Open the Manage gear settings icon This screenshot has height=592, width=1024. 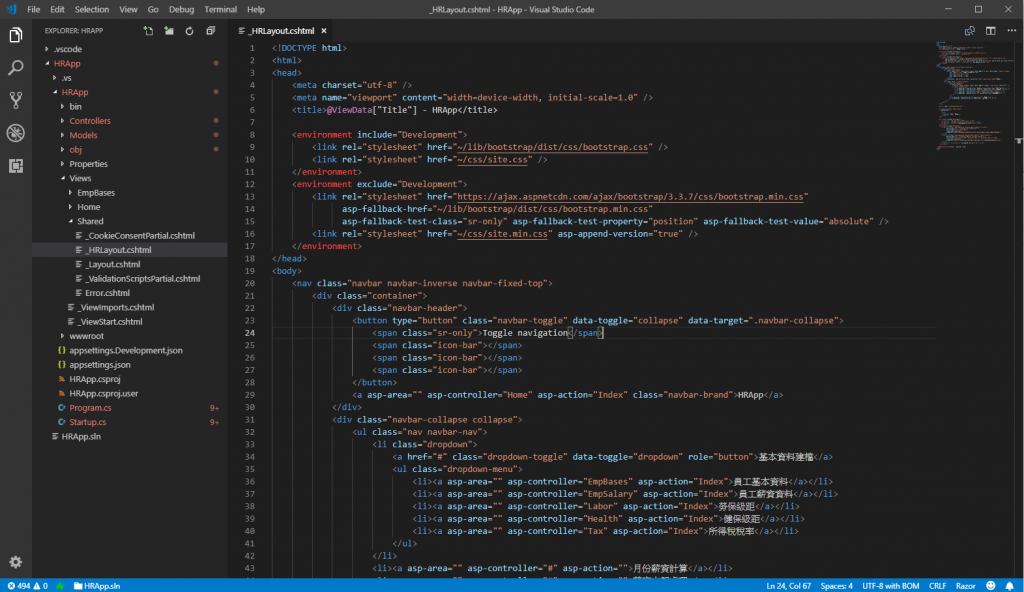point(16,562)
